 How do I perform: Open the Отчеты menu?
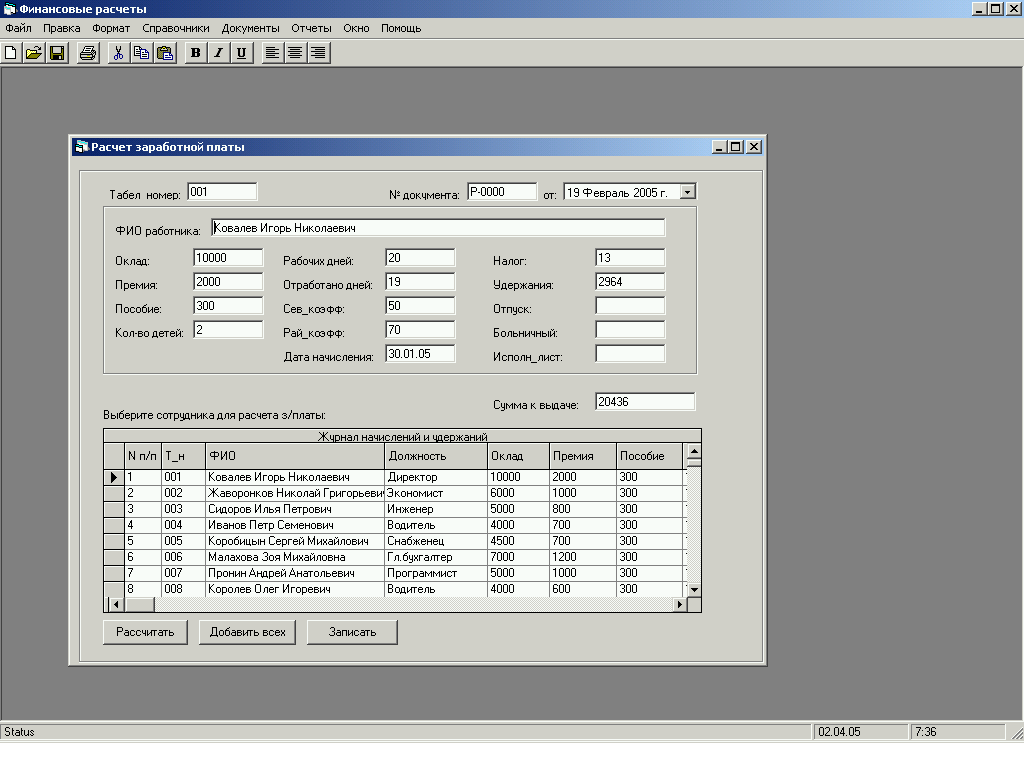[312, 28]
